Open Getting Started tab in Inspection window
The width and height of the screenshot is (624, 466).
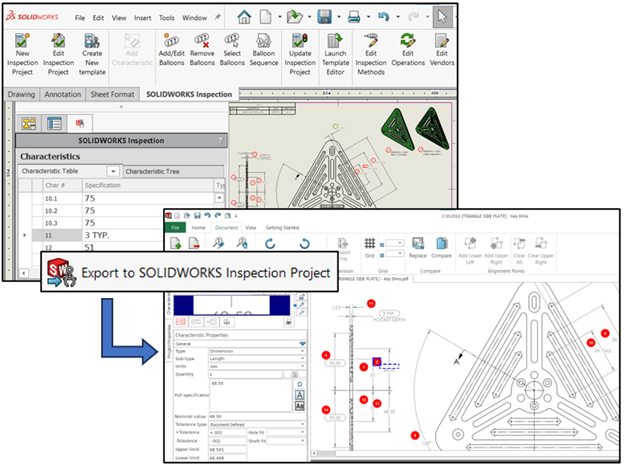pyautogui.click(x=282, y=228)
